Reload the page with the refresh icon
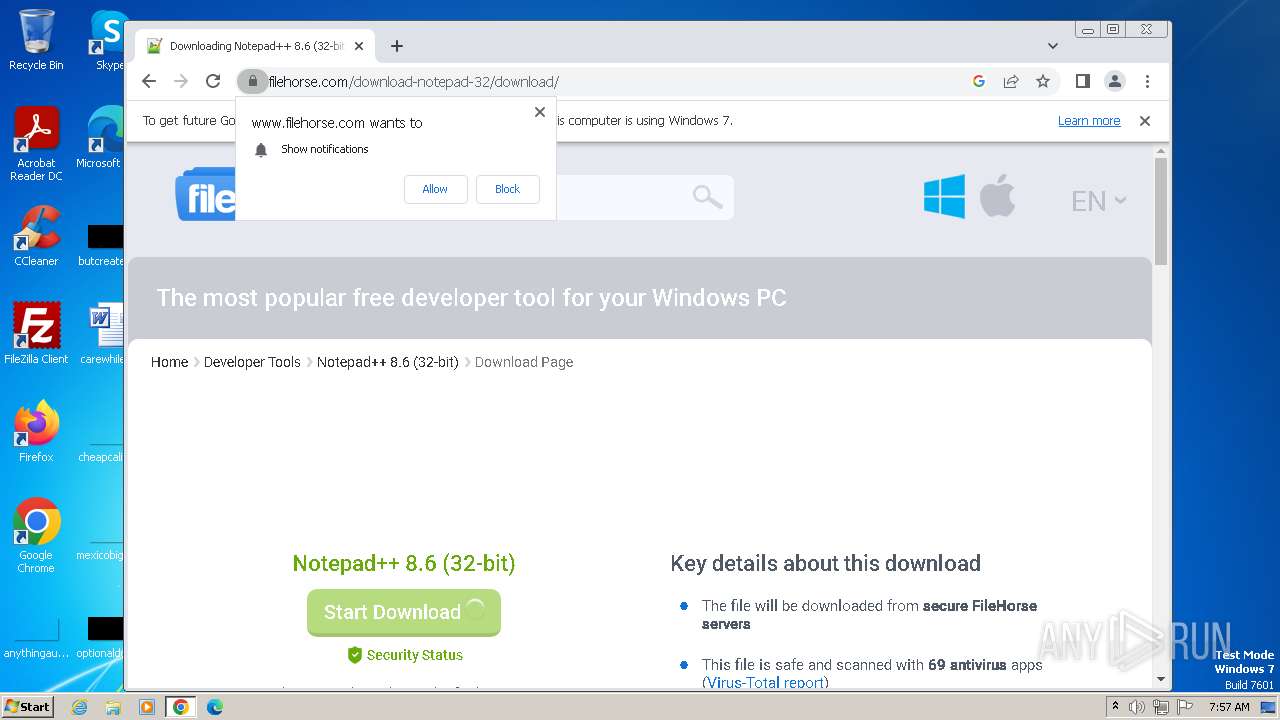This screenshot has width=1280, height=720. pyautogui.click(x=213, y=81)
